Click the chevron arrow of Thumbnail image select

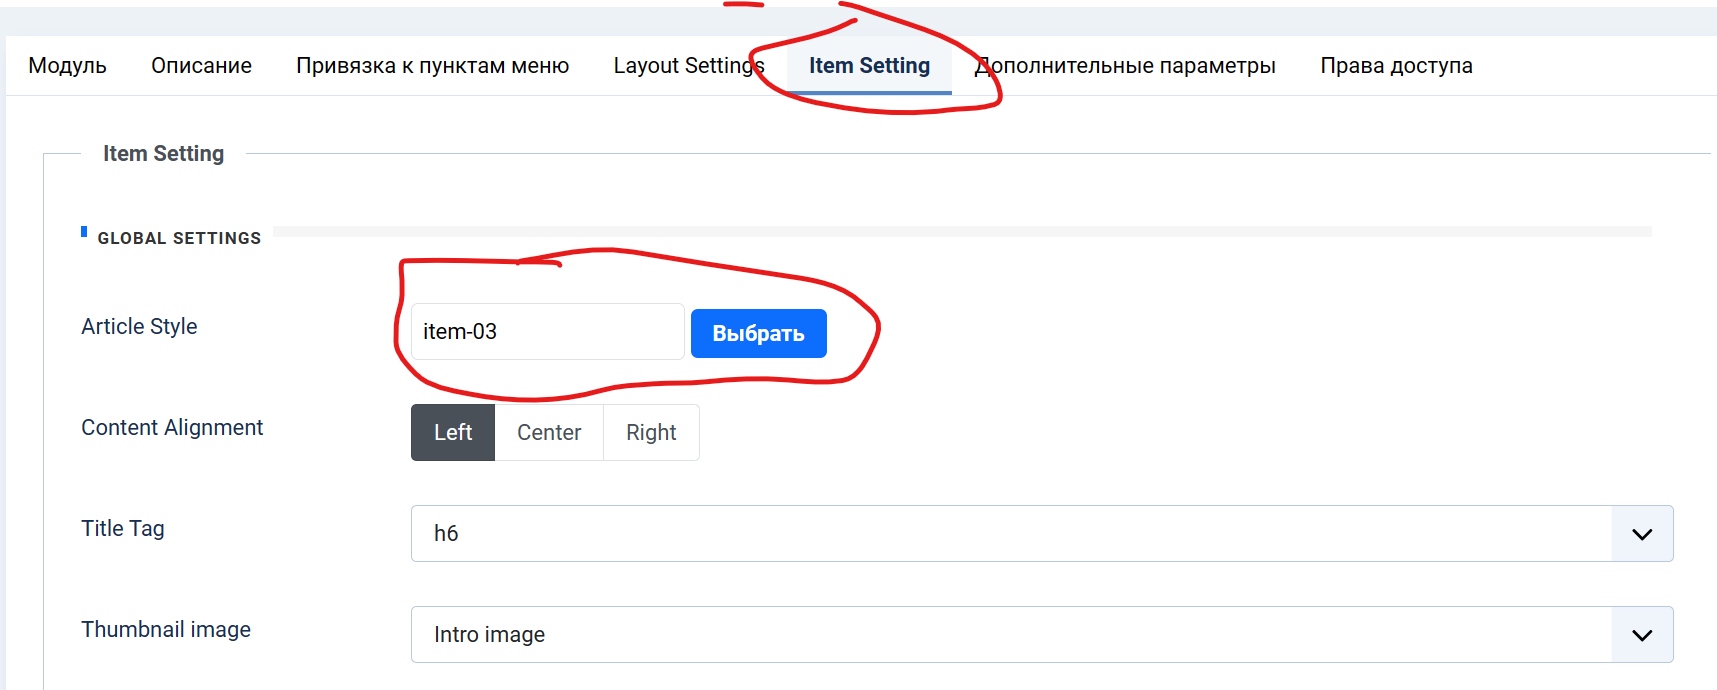pos(1642,635)
